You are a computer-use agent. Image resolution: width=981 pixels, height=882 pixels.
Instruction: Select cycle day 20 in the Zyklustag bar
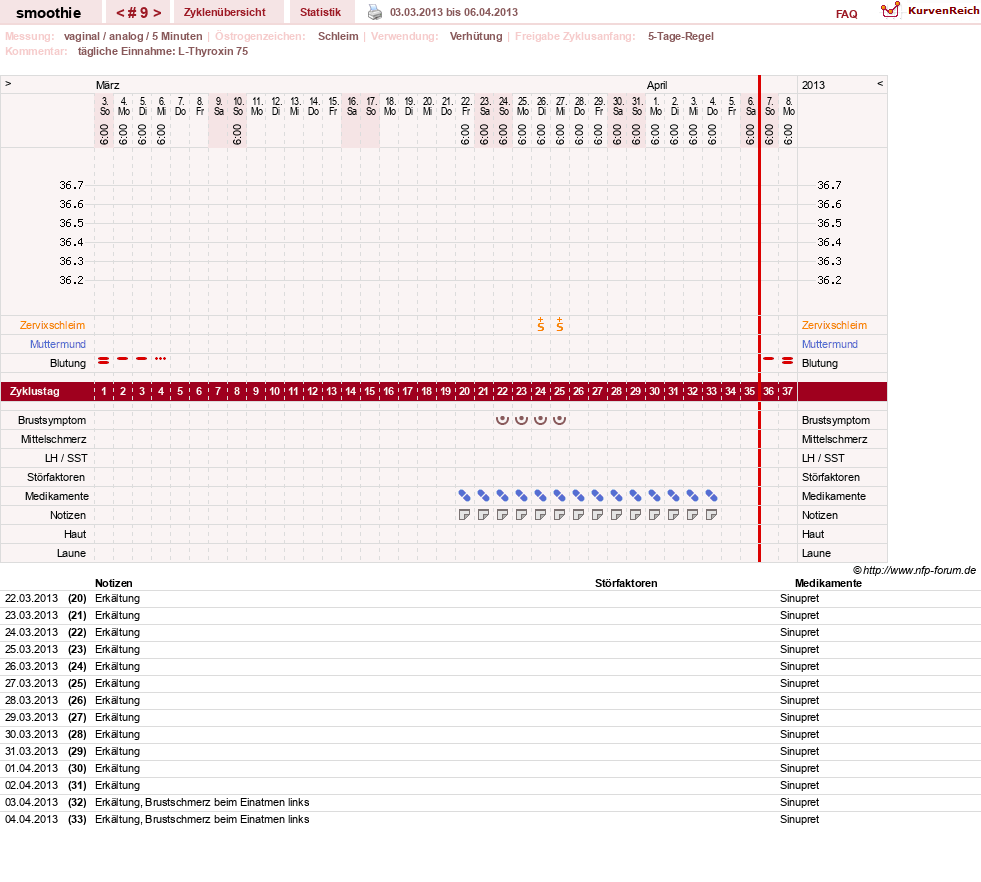point(464,392)
